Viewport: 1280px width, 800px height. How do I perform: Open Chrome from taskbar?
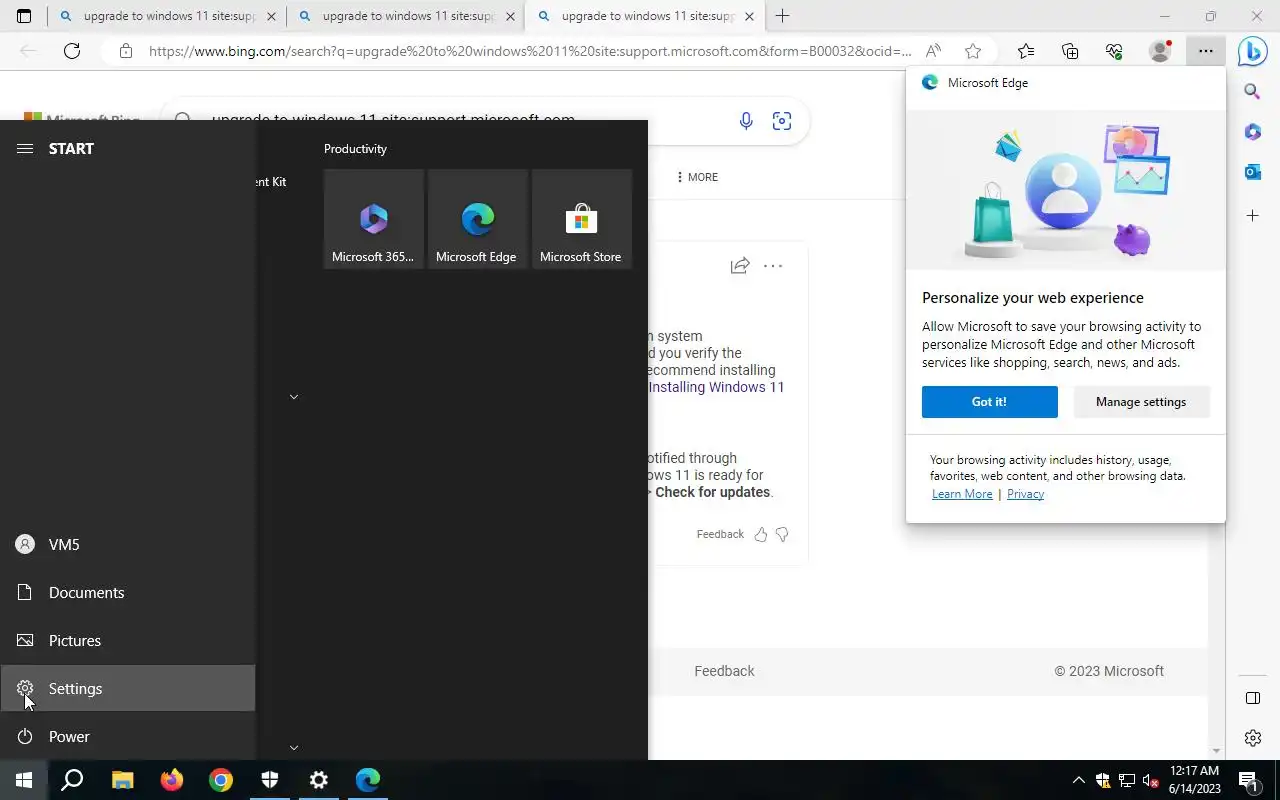(220, 780)
